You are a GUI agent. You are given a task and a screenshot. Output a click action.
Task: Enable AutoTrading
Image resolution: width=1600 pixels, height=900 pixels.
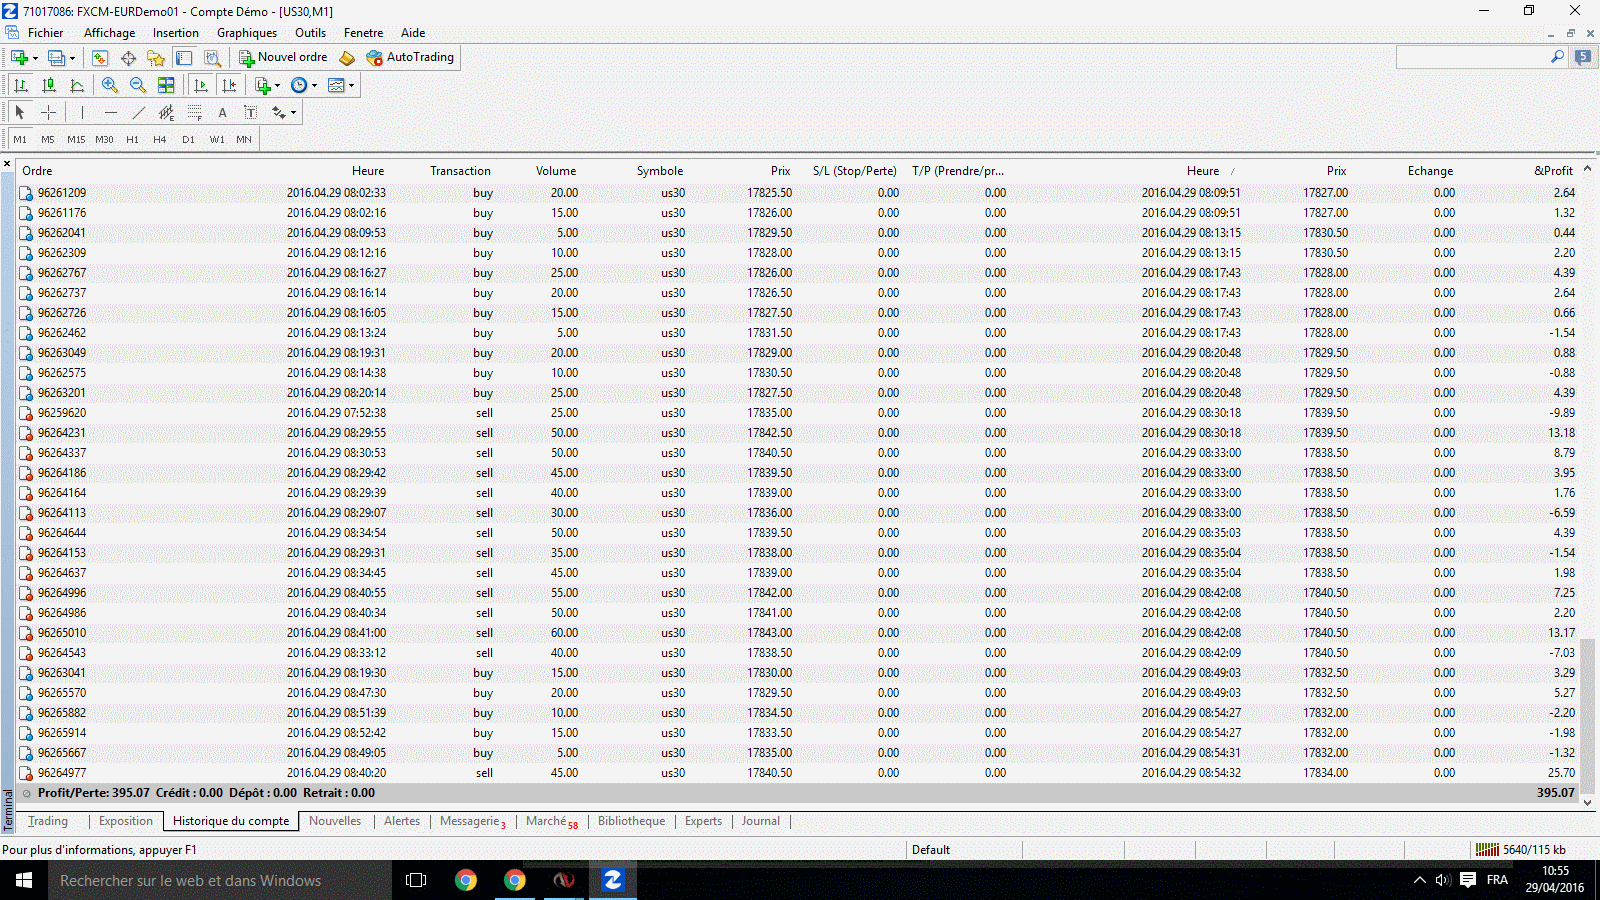(x=410, y=58)
